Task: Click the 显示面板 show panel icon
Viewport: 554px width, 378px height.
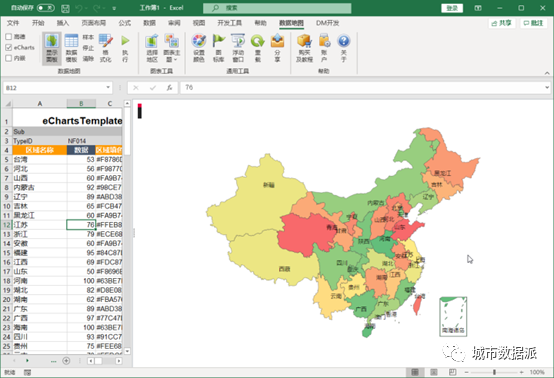Action: [52, 48]
